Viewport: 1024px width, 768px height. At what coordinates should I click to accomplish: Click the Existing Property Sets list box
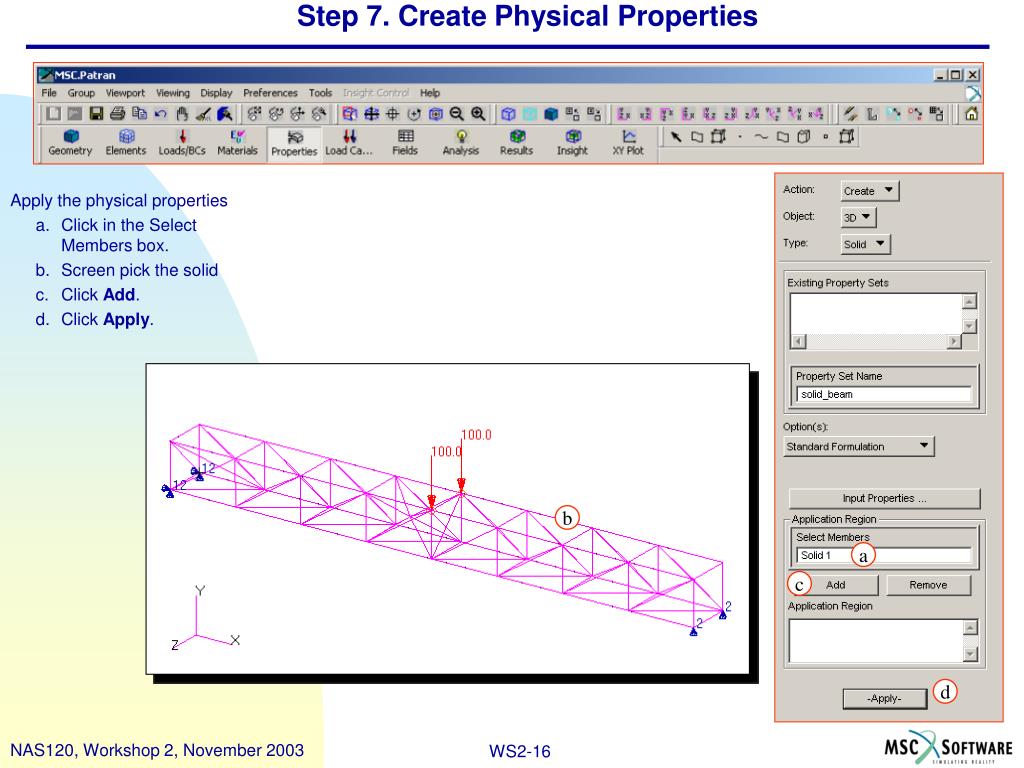click(876, 313)
